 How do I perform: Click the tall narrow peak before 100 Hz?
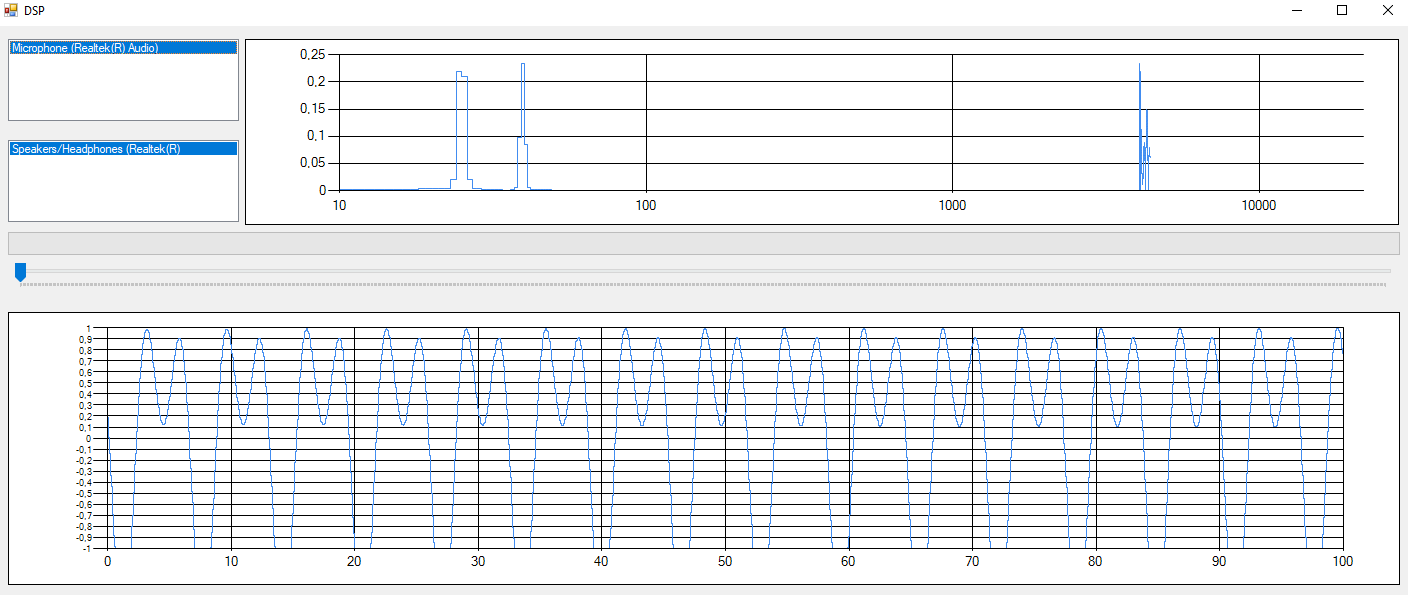coord(522,127)
